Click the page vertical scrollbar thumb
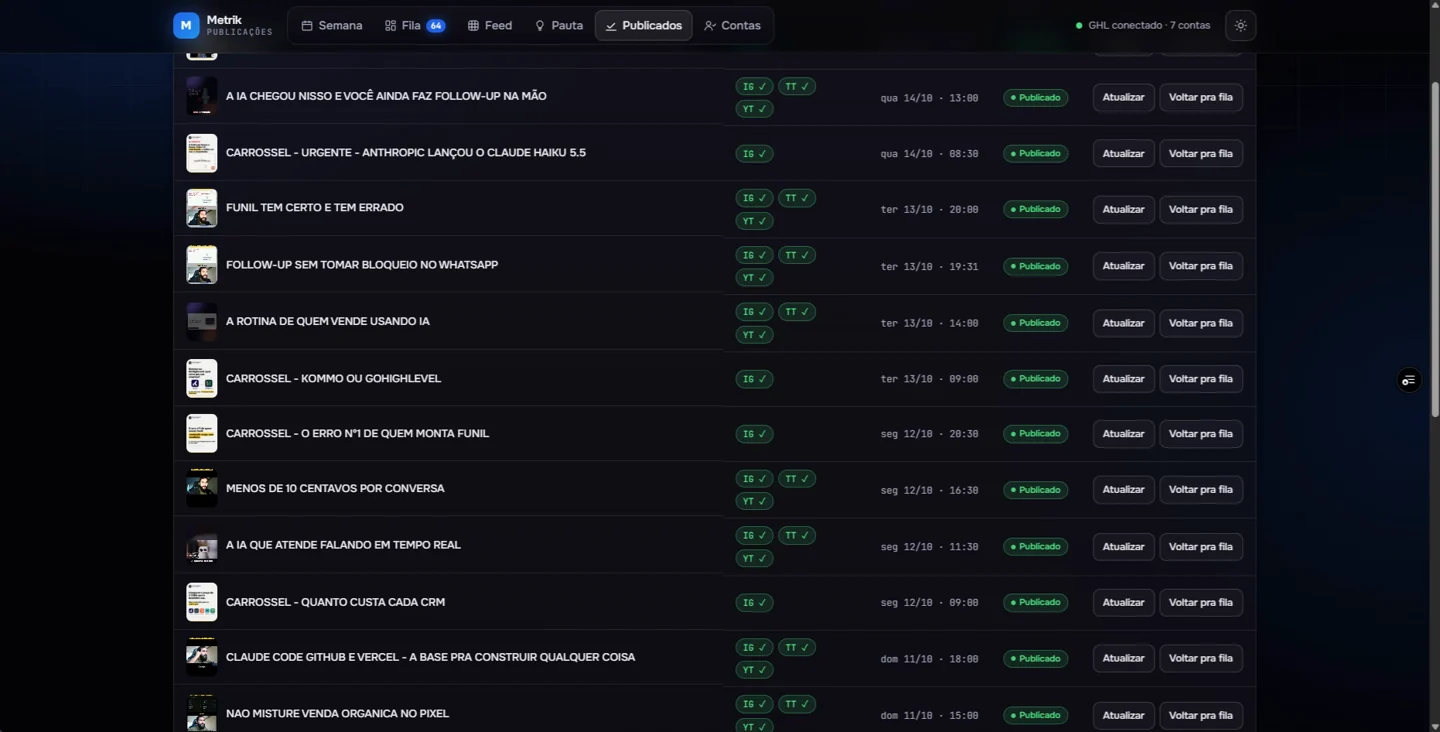Image resolution: width=1440 pixels, height=732 pixels. (x=1434, y=250)
